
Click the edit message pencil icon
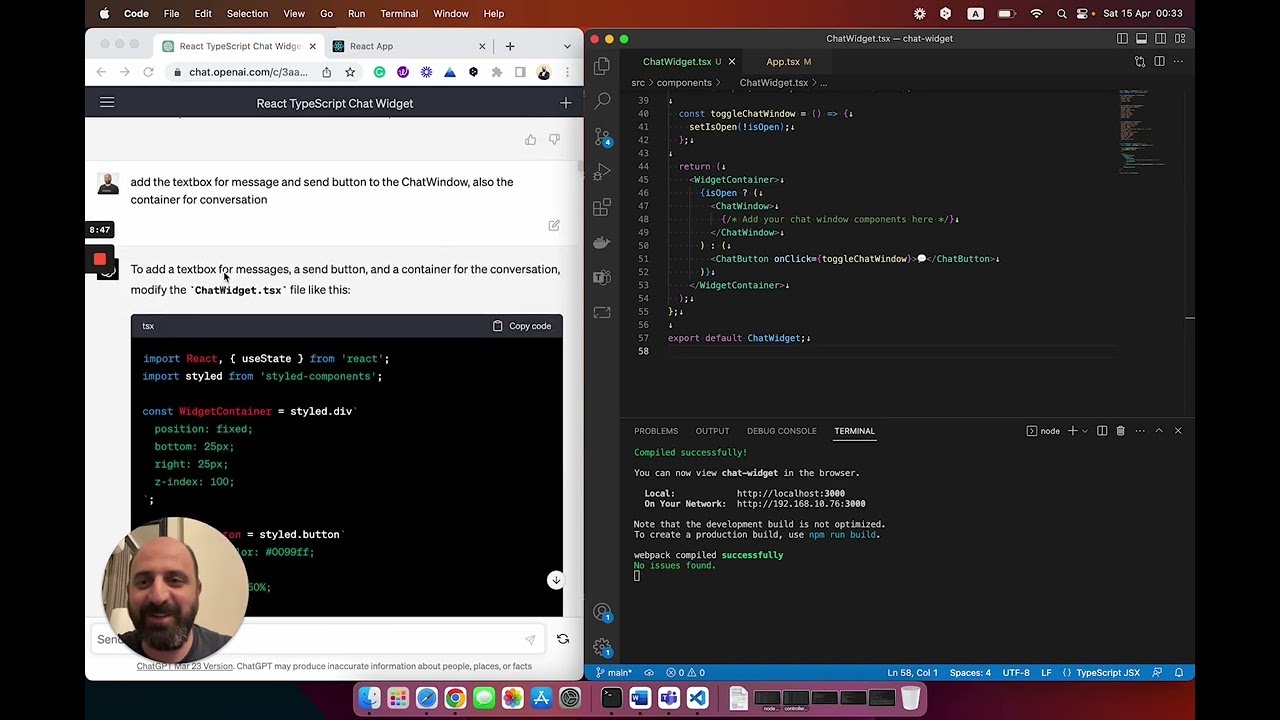coord(554,226)
